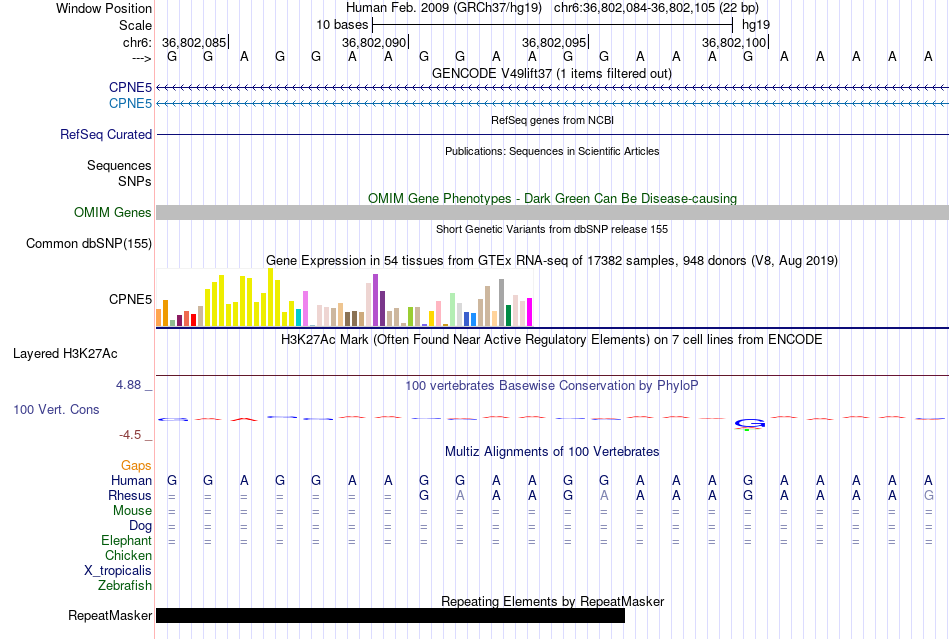Screen dimensions: 950x639
Task: Click the orange Gaps label
Action: (136, 465)
